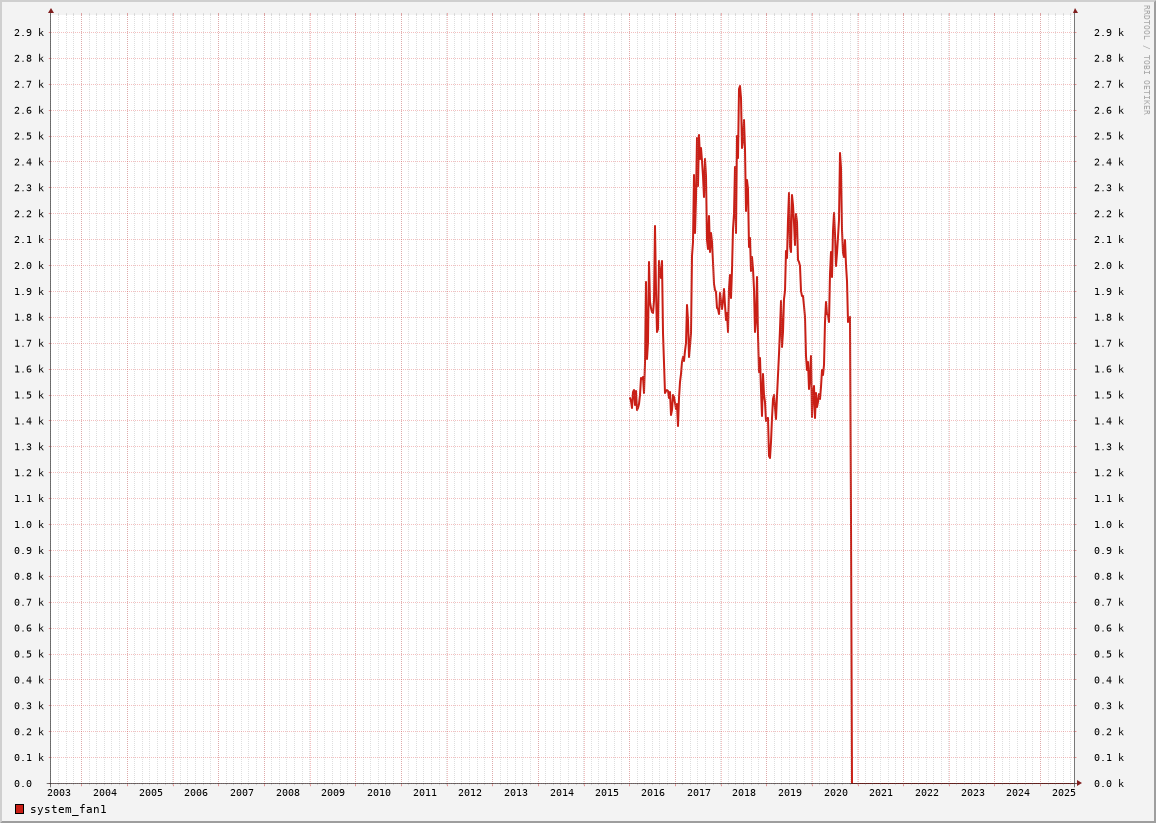Click the arrowhead atop the right y-axis
This screenshot has height=823, width=1156.
pyautogui.click(x=1075, y=11)
